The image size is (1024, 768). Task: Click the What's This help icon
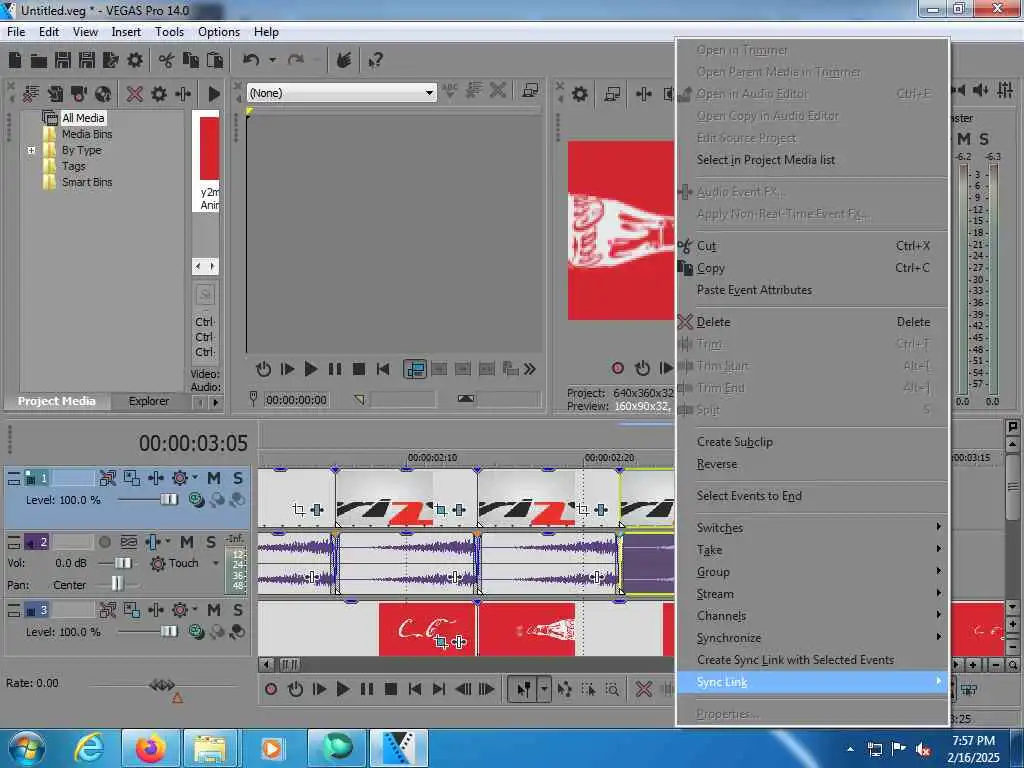point(376,61)
